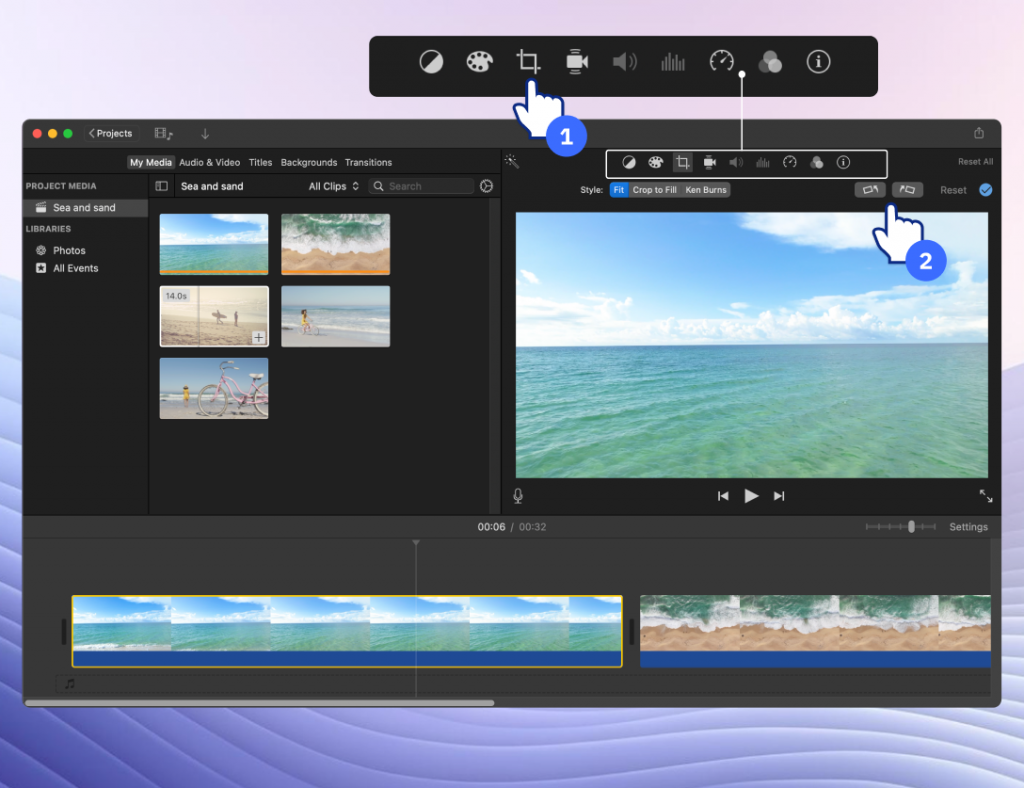Click the stabilization camera icon above the viewer
Image resolution: width=1024 pixels, height=788 pixels.
709,162
